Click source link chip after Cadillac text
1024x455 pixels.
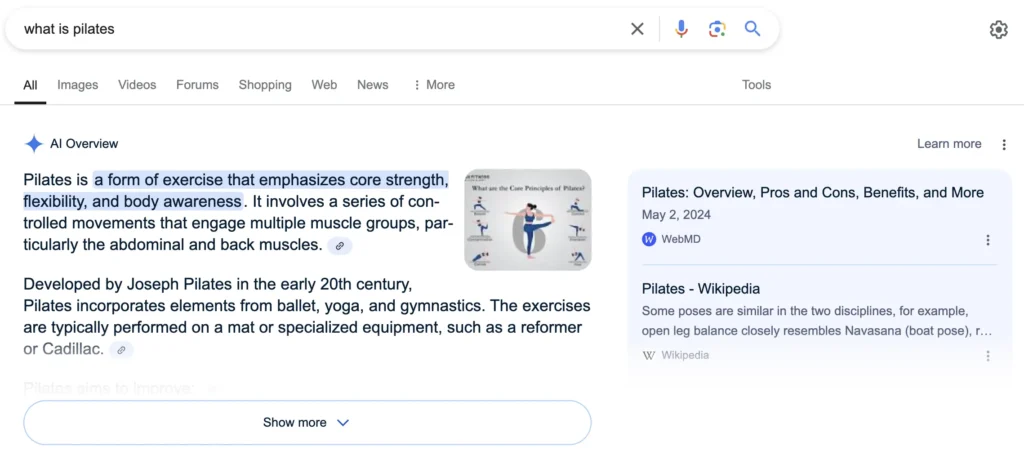tap(121, 350)
